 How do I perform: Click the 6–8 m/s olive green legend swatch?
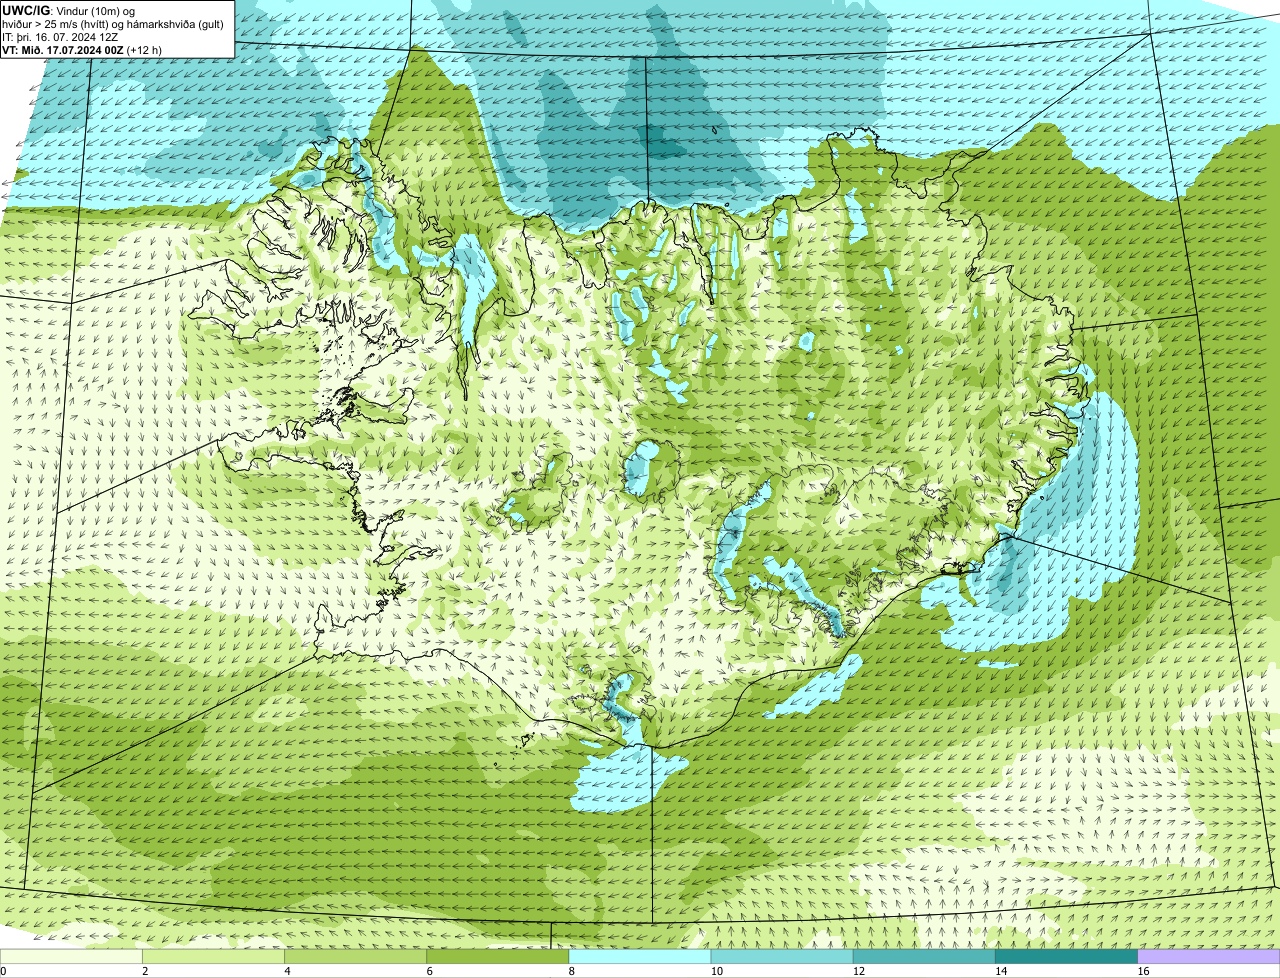(x=498, y=957)
